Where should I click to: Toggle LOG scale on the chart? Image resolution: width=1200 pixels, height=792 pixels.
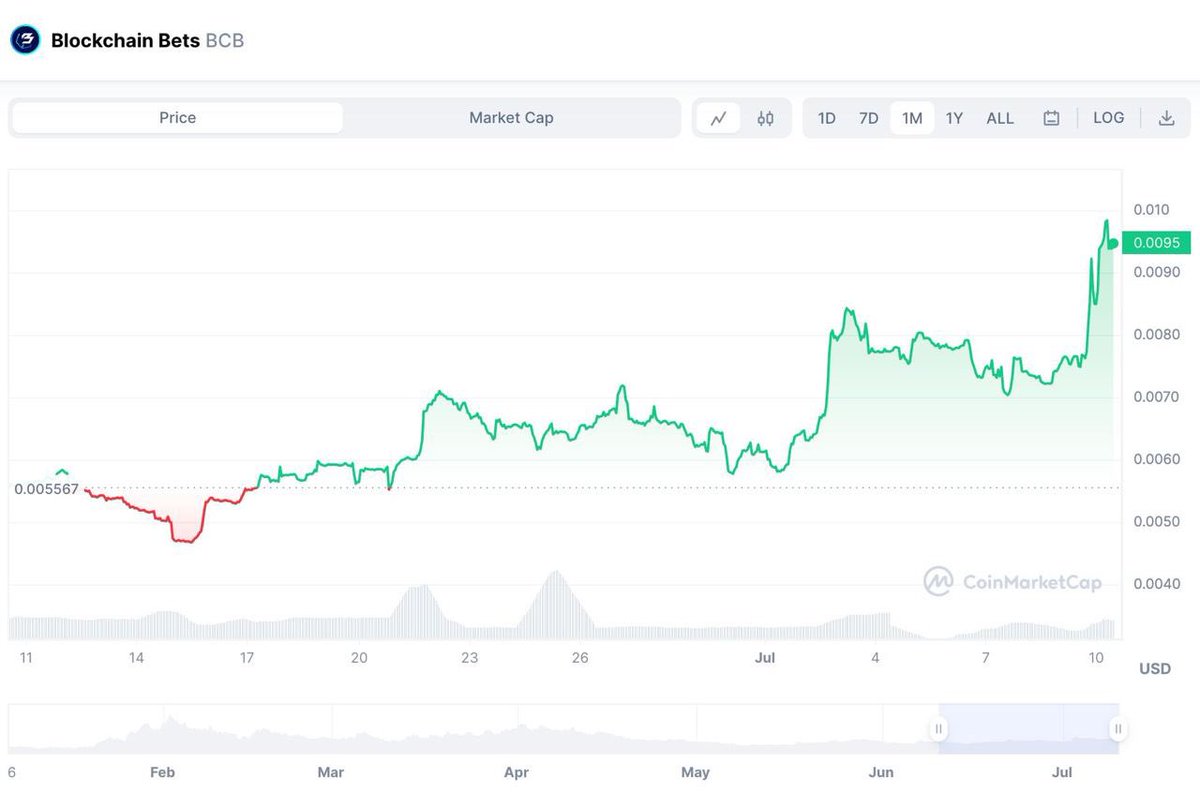[x=1109, y=118]
